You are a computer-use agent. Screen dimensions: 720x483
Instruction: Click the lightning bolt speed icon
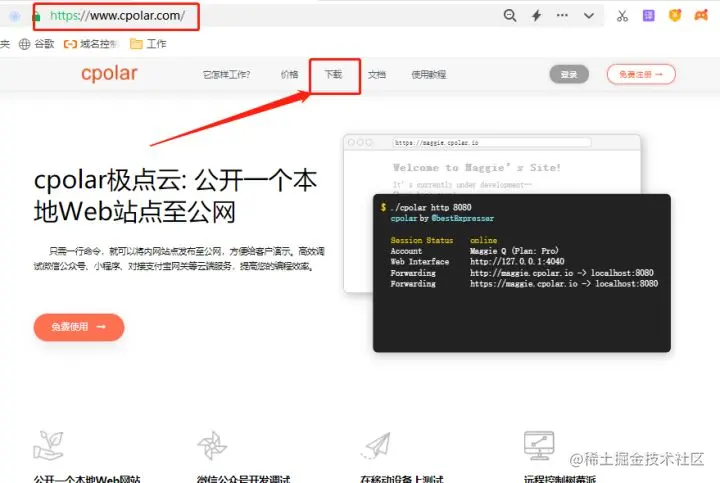click(536, 16)
